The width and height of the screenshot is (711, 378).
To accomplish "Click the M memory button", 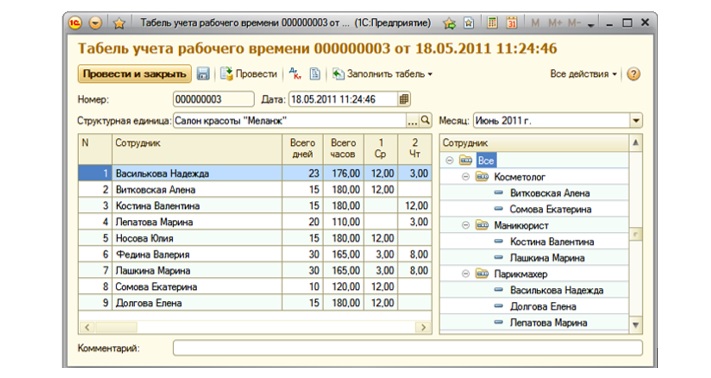I will (535, 23).
